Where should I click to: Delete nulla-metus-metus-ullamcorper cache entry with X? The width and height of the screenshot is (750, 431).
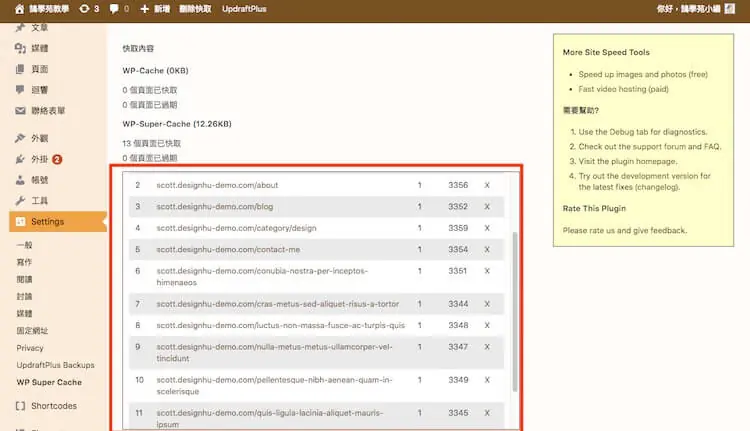pos(487,347)
